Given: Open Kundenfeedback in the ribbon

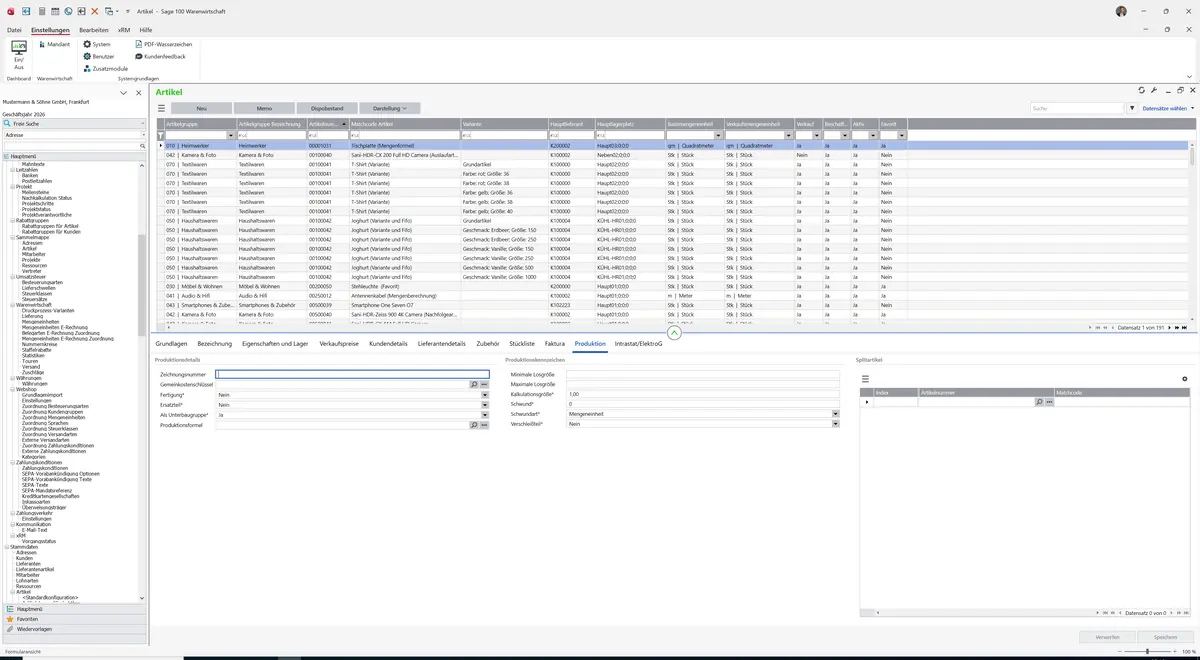Looking at the screenshot, I should [x=160, y=56].
